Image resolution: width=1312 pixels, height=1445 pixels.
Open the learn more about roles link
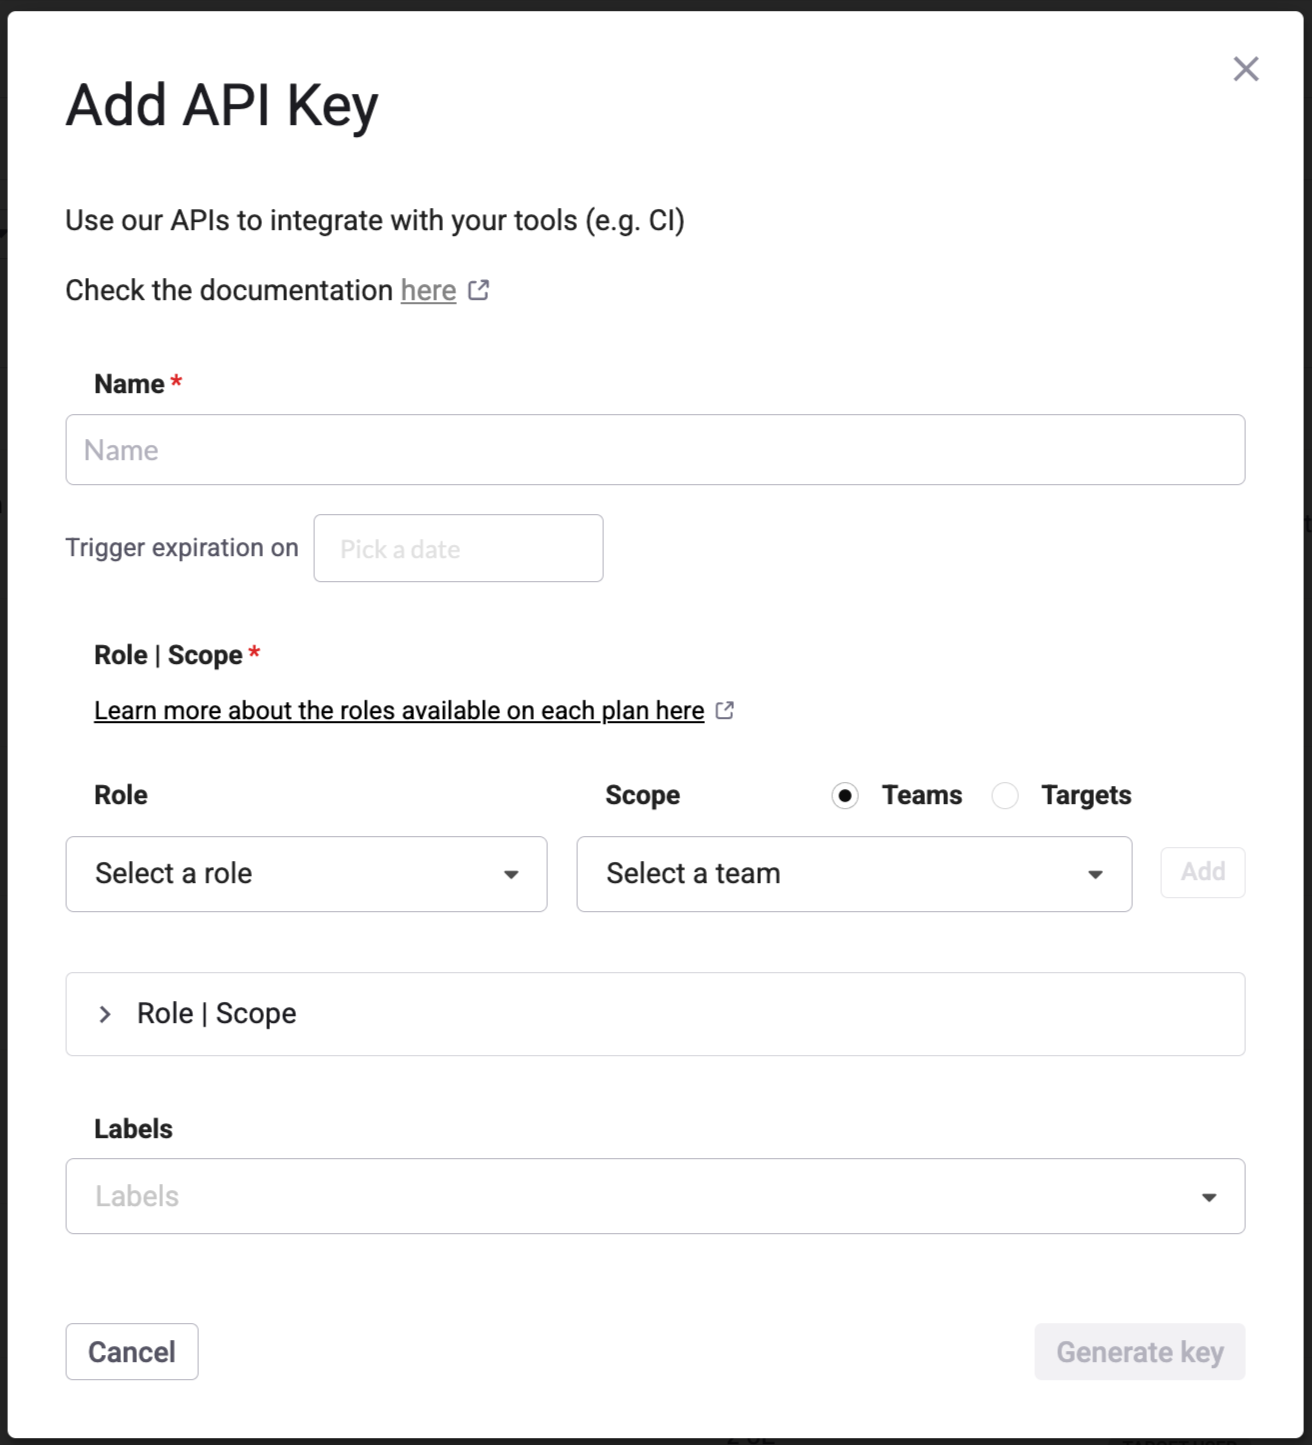(x=399, y=711)
